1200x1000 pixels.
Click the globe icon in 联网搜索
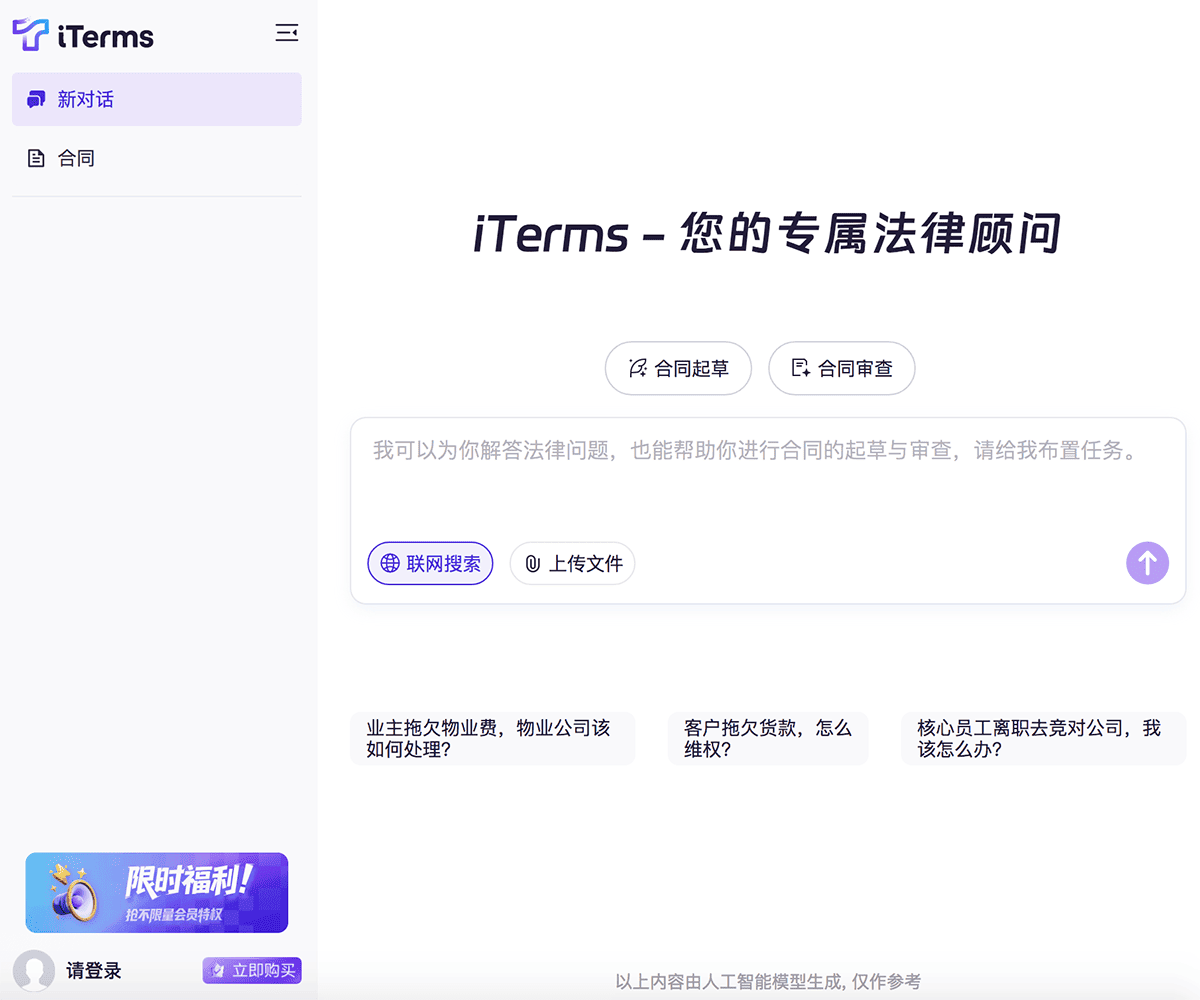390,563
